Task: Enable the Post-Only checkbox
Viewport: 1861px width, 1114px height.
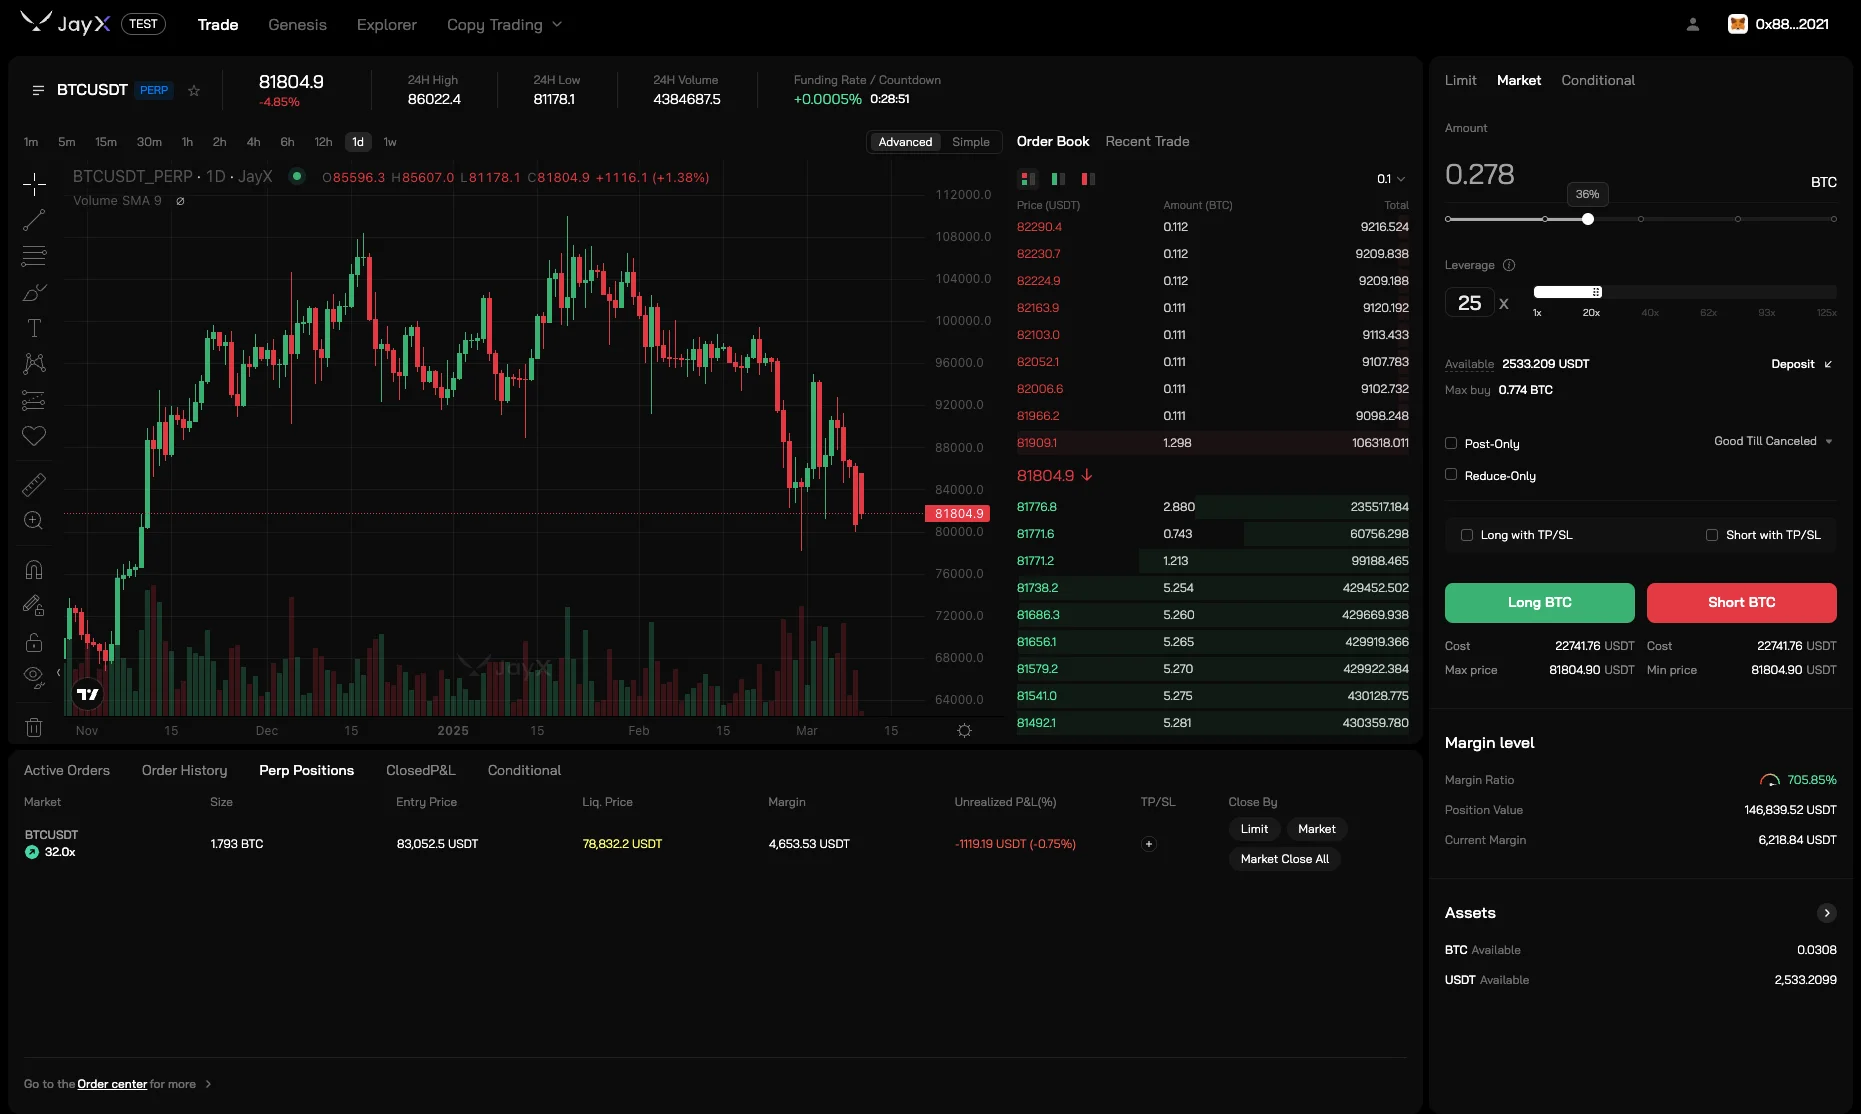Action: click(1451, 443)
